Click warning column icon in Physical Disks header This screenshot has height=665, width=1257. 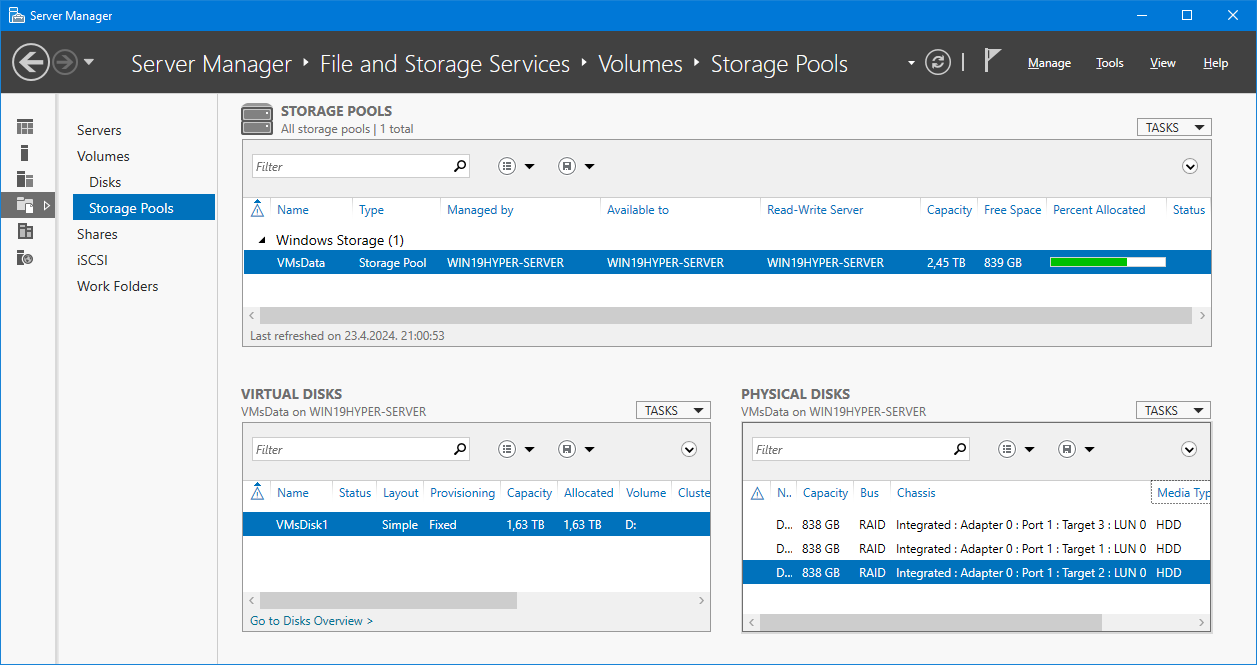757,492
